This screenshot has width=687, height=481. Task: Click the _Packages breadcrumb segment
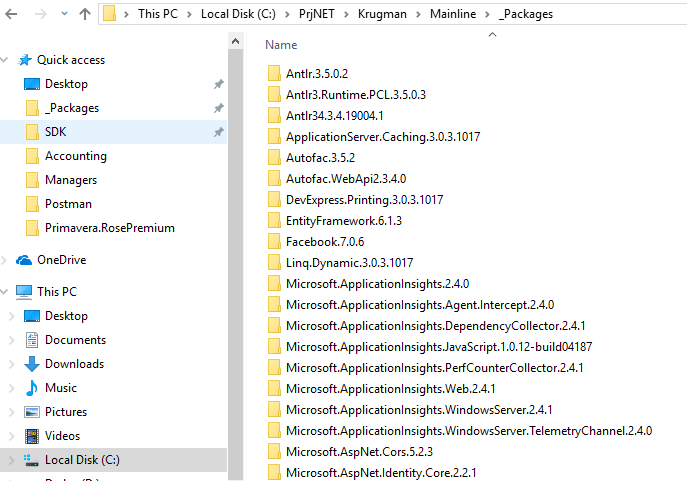[x=526, y=14]
